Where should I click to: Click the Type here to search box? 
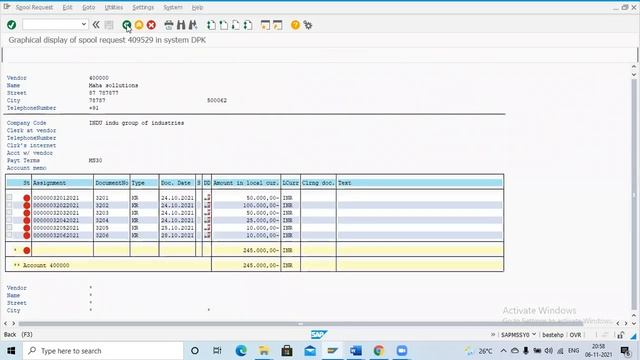tap(103, 351)
